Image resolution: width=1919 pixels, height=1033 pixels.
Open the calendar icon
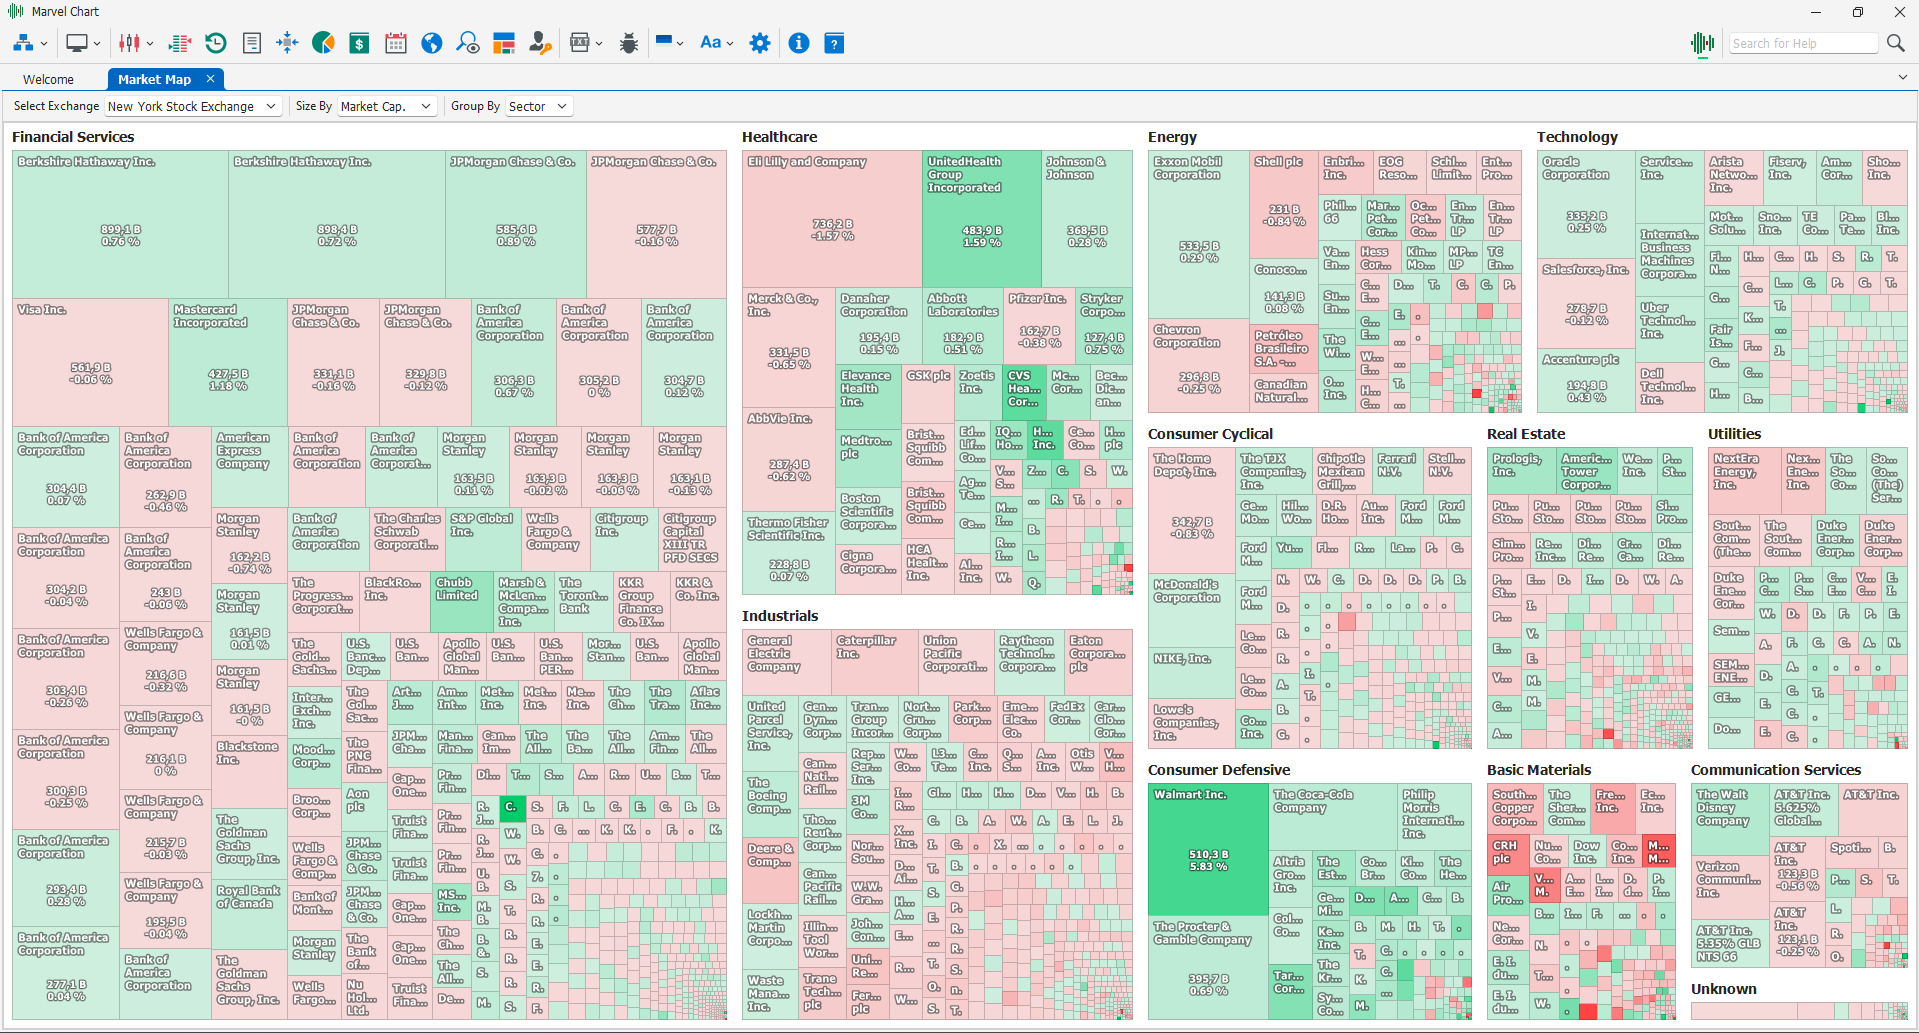pos(396,43)
